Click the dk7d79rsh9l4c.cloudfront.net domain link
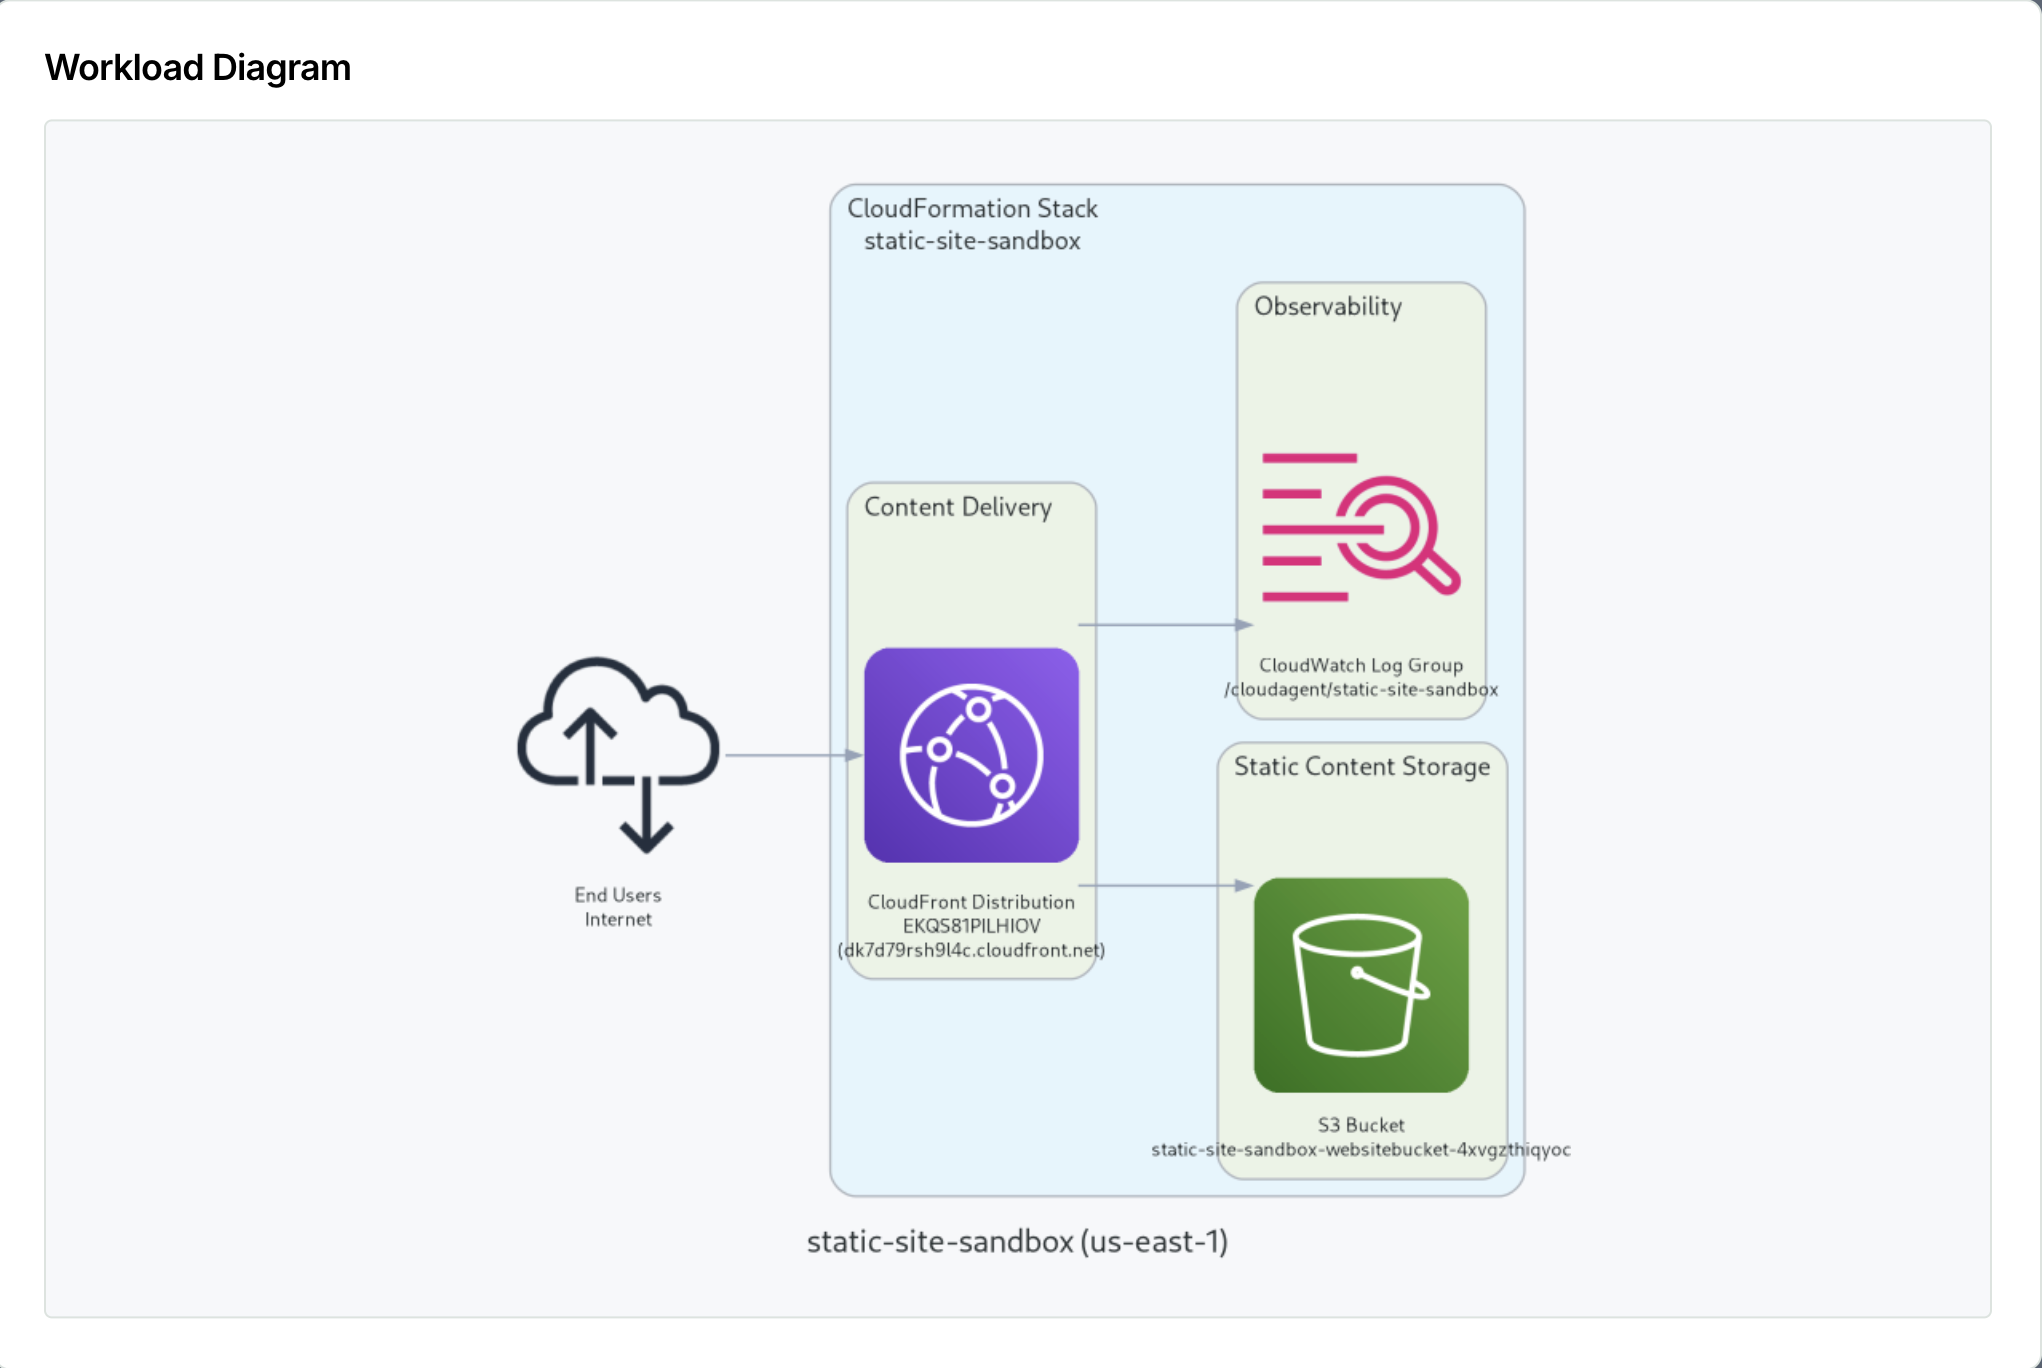Image resolution: width=2042 pixels, height=1368 pixels. [x=972, y=950]
